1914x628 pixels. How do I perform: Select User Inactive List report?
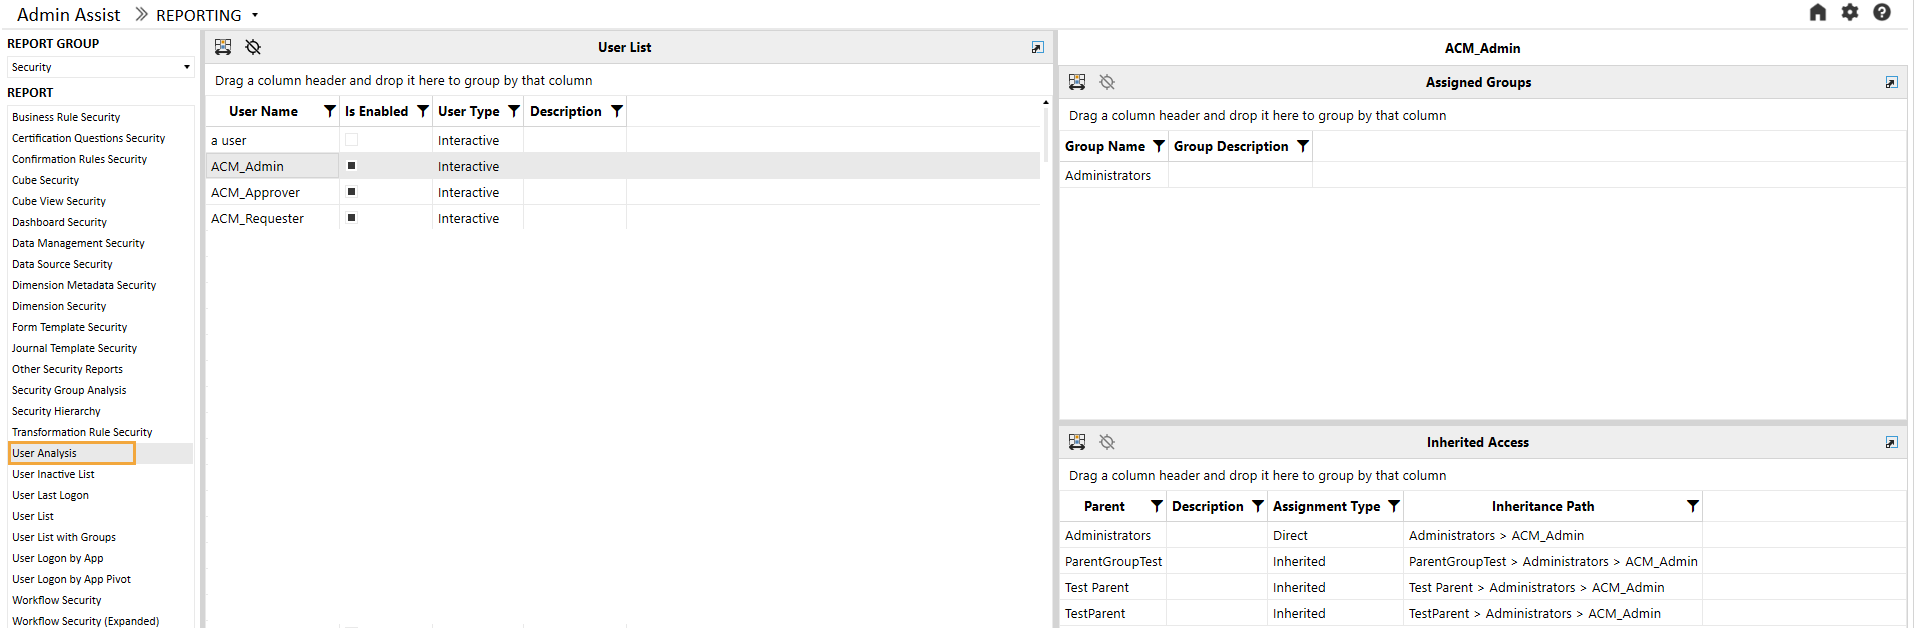point(53,474)
